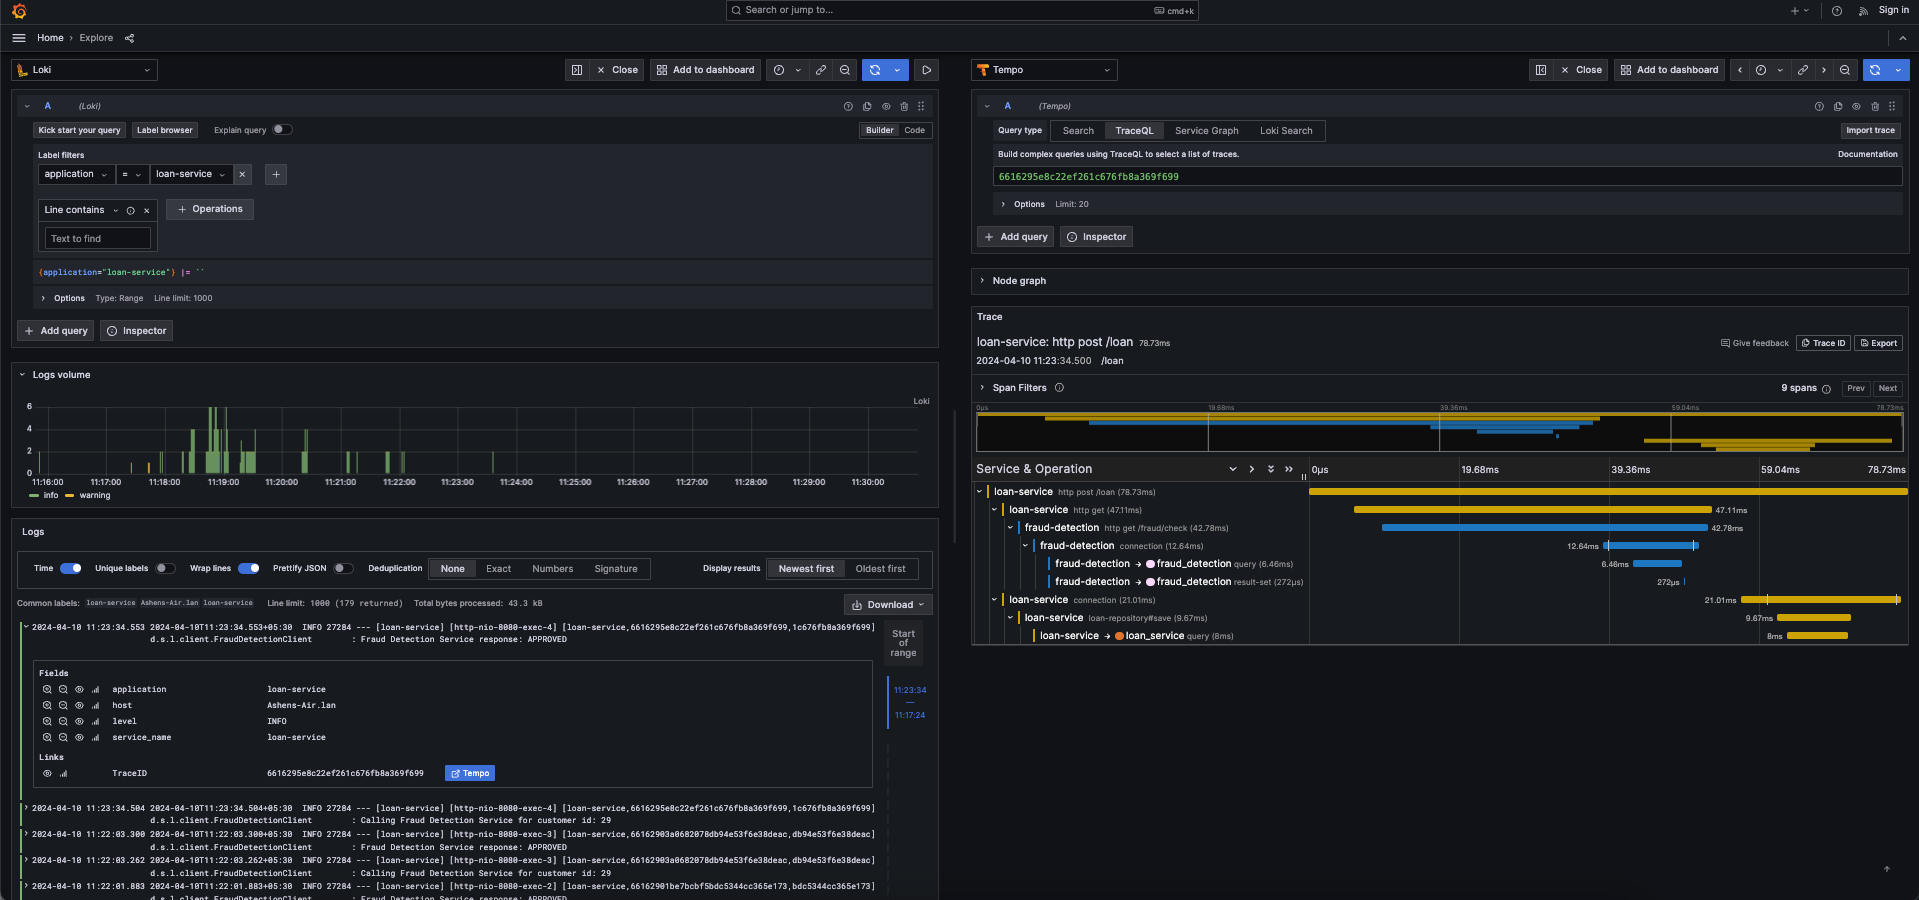Click the trace minimap timeline overview
Viewport: 1919px width, 900px height.
pos(1439,432)
